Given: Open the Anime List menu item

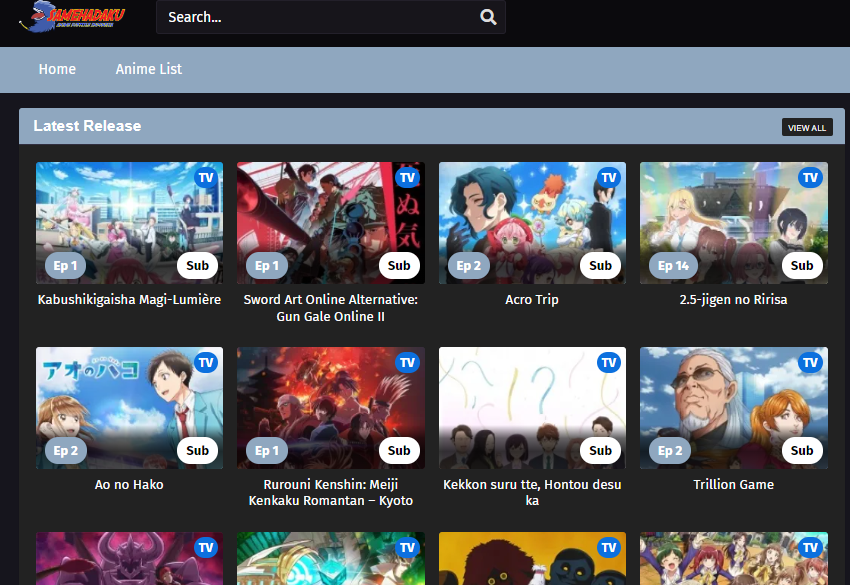Looking at the screenshot, I should point(149,69).
